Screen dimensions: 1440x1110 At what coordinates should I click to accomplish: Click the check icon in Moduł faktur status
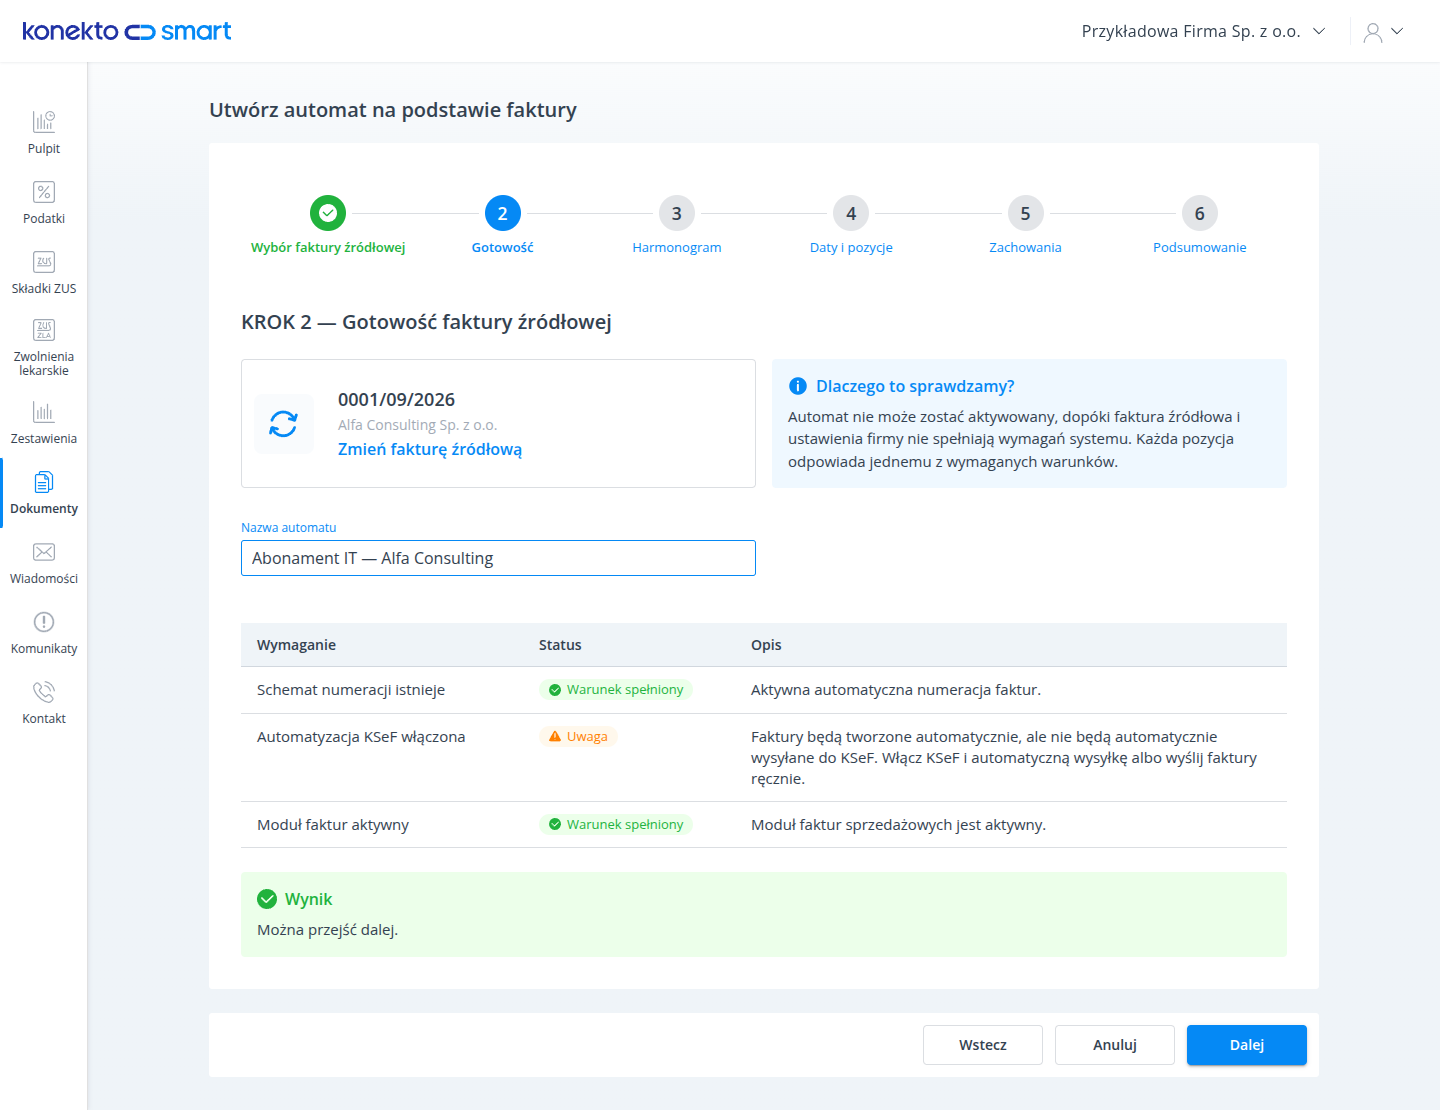(555, 825)
